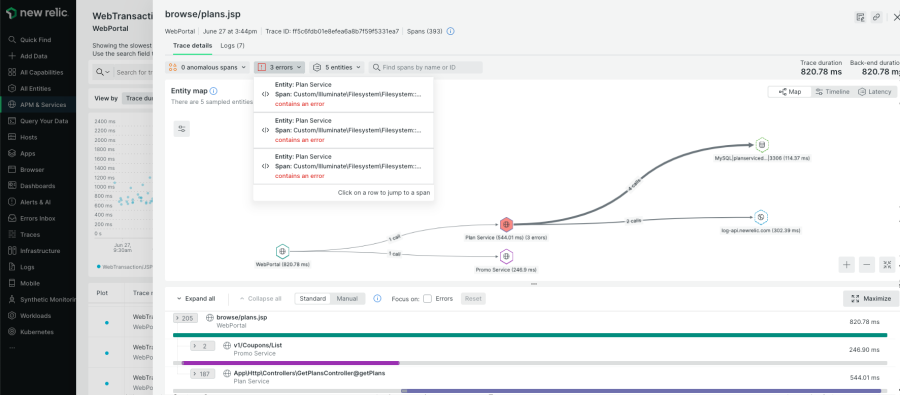
Task: Switch entity view to Latency
Action: tap(875, 92)
